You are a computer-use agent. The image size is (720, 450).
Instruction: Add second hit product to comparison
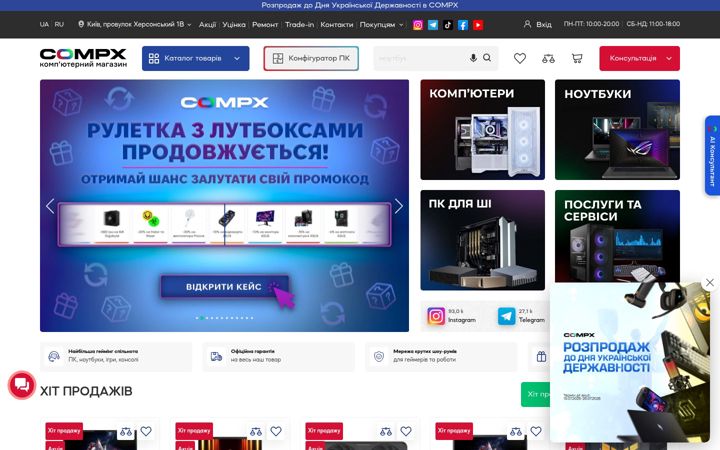(256, 431)
